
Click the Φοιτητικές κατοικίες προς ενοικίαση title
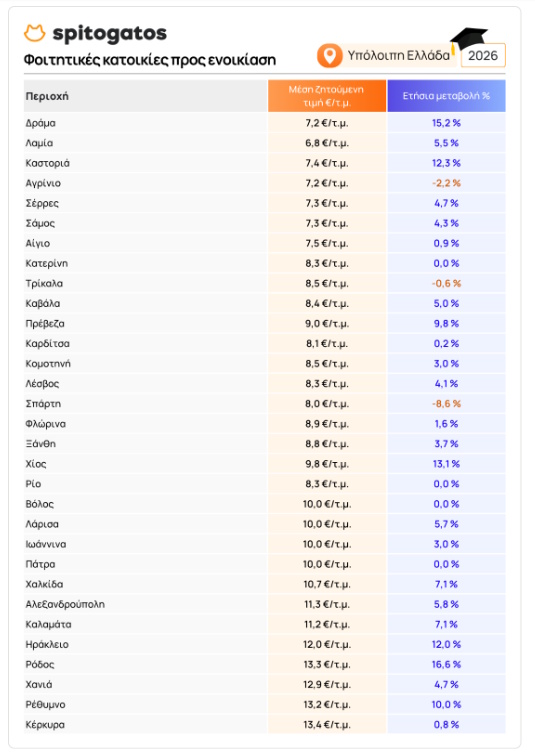click(x=150, y=60)
